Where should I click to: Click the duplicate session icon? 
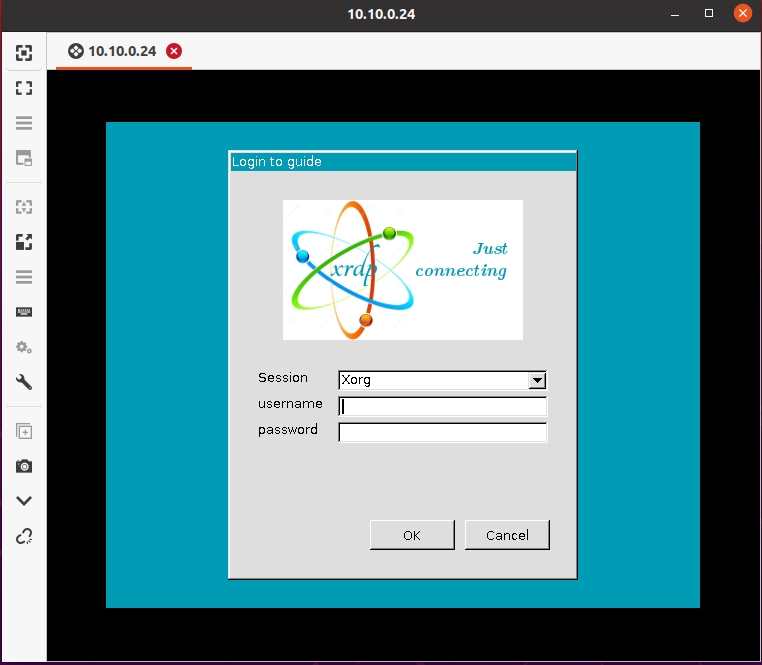[24, 432]
